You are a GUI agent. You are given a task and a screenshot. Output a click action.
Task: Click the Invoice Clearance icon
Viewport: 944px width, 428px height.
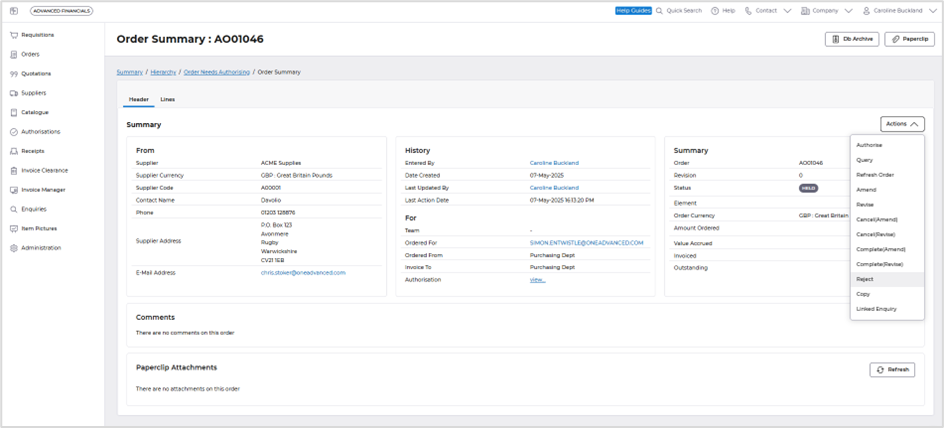pyautogui.click(x=14, y=170)
